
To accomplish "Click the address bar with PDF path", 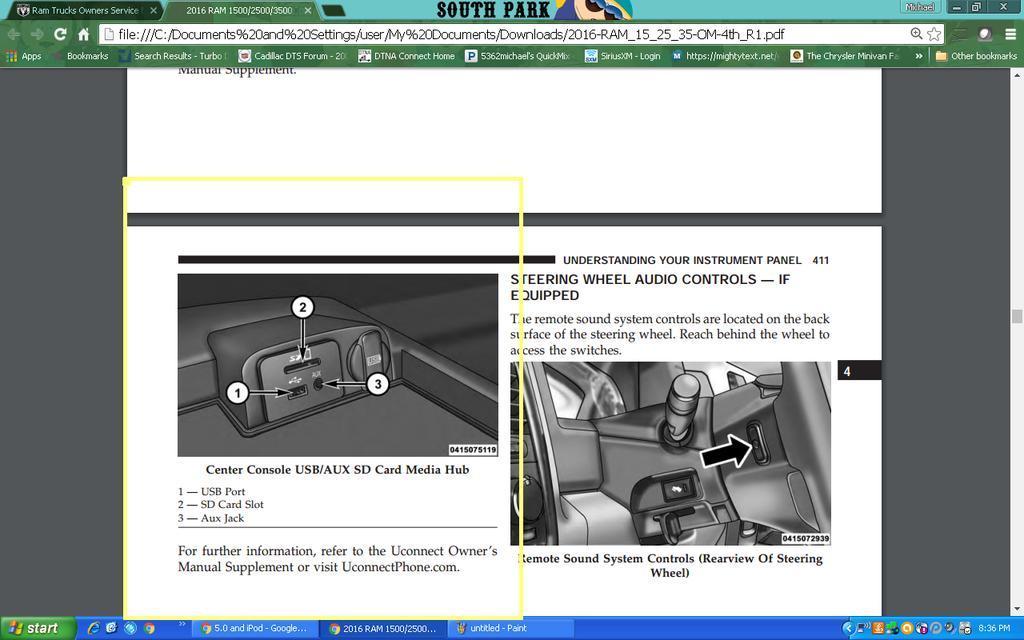I will pos(506,34).
